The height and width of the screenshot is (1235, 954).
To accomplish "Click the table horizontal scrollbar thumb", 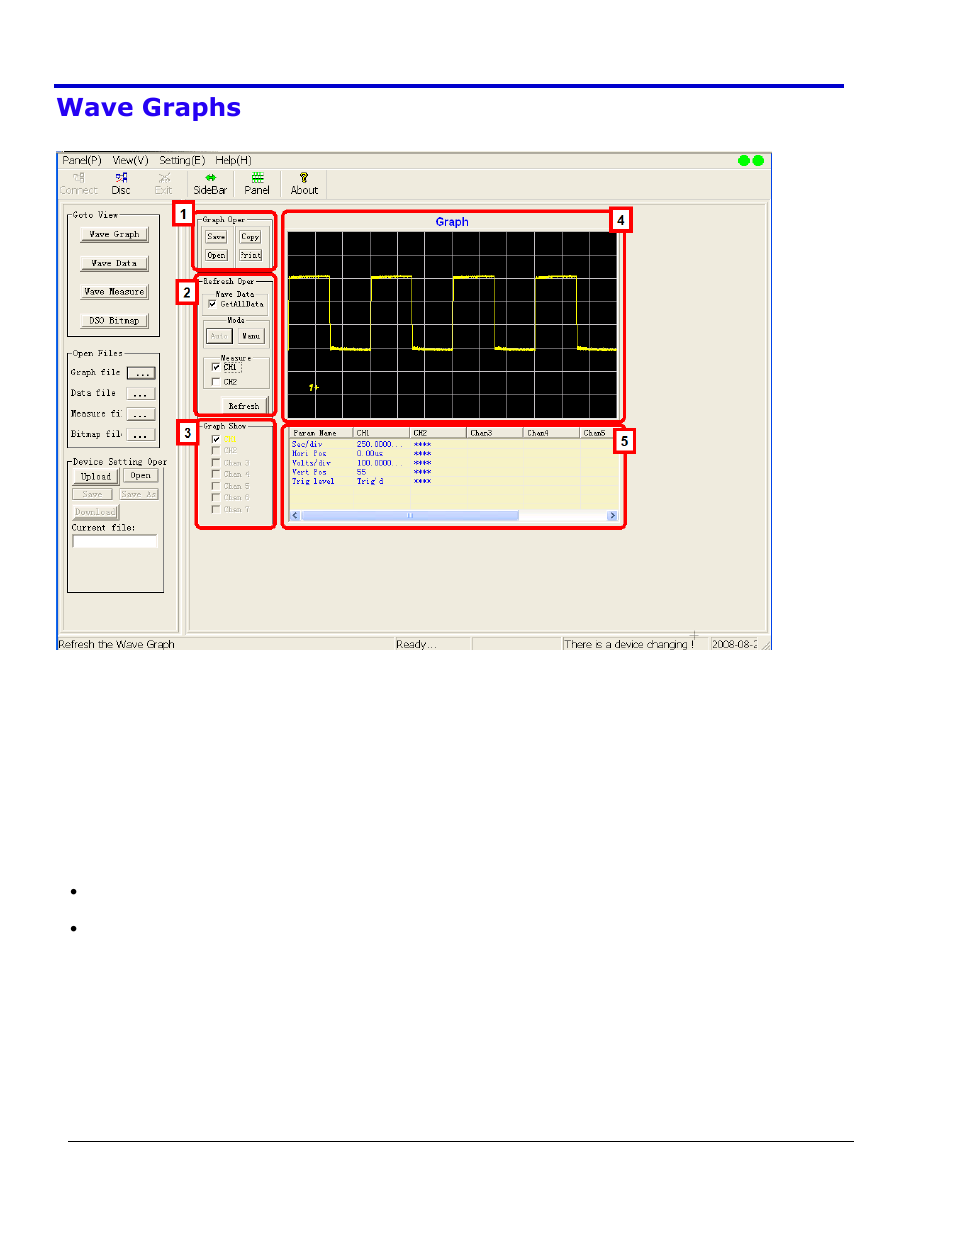I will 409,516.
